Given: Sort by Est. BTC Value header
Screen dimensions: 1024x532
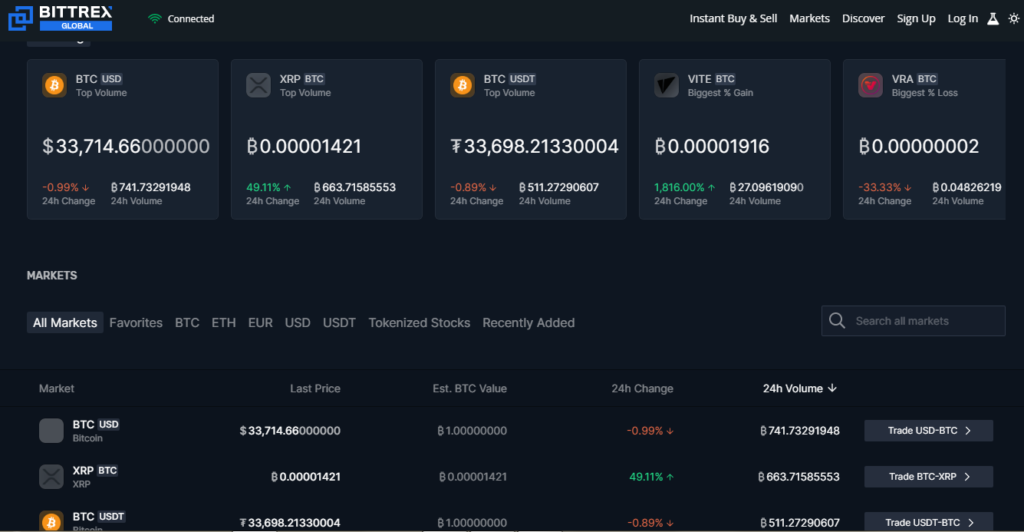Looking at the screenshot, I should point(470,388).
